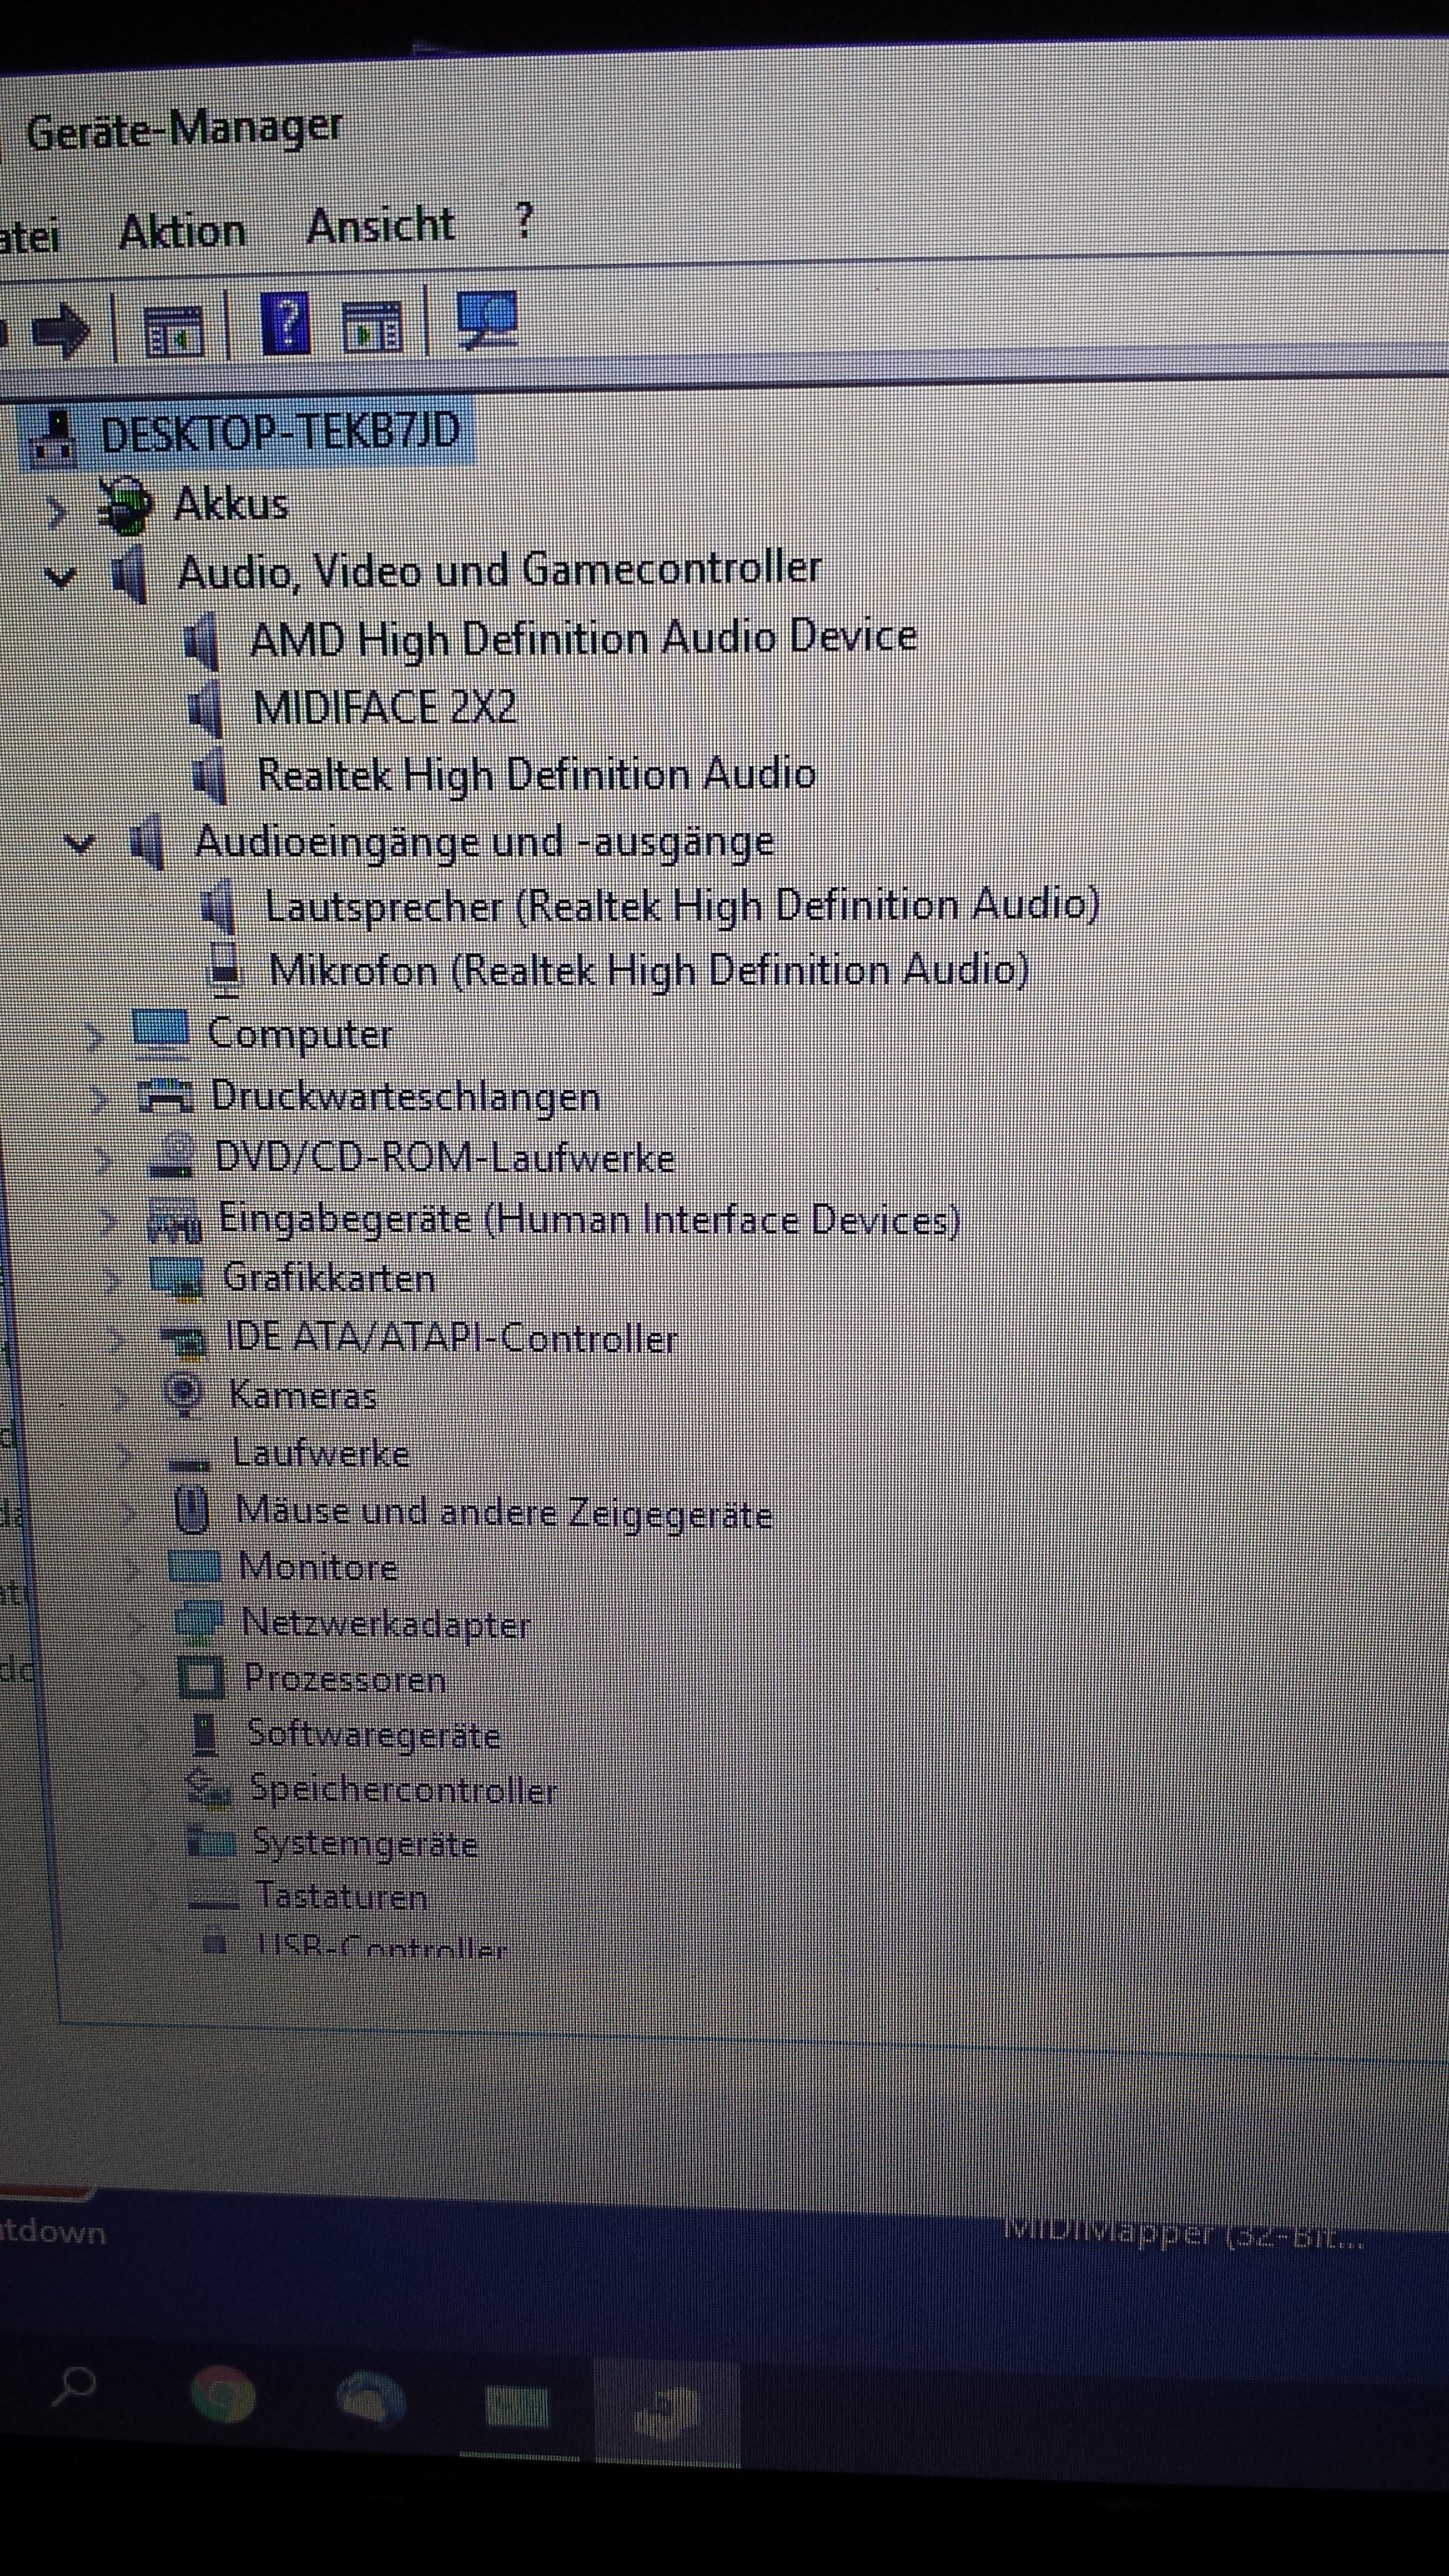1449x2576 pixels.
Task: Click scan for hardware changes monitor icon
Action: click(x=487, y=320)
